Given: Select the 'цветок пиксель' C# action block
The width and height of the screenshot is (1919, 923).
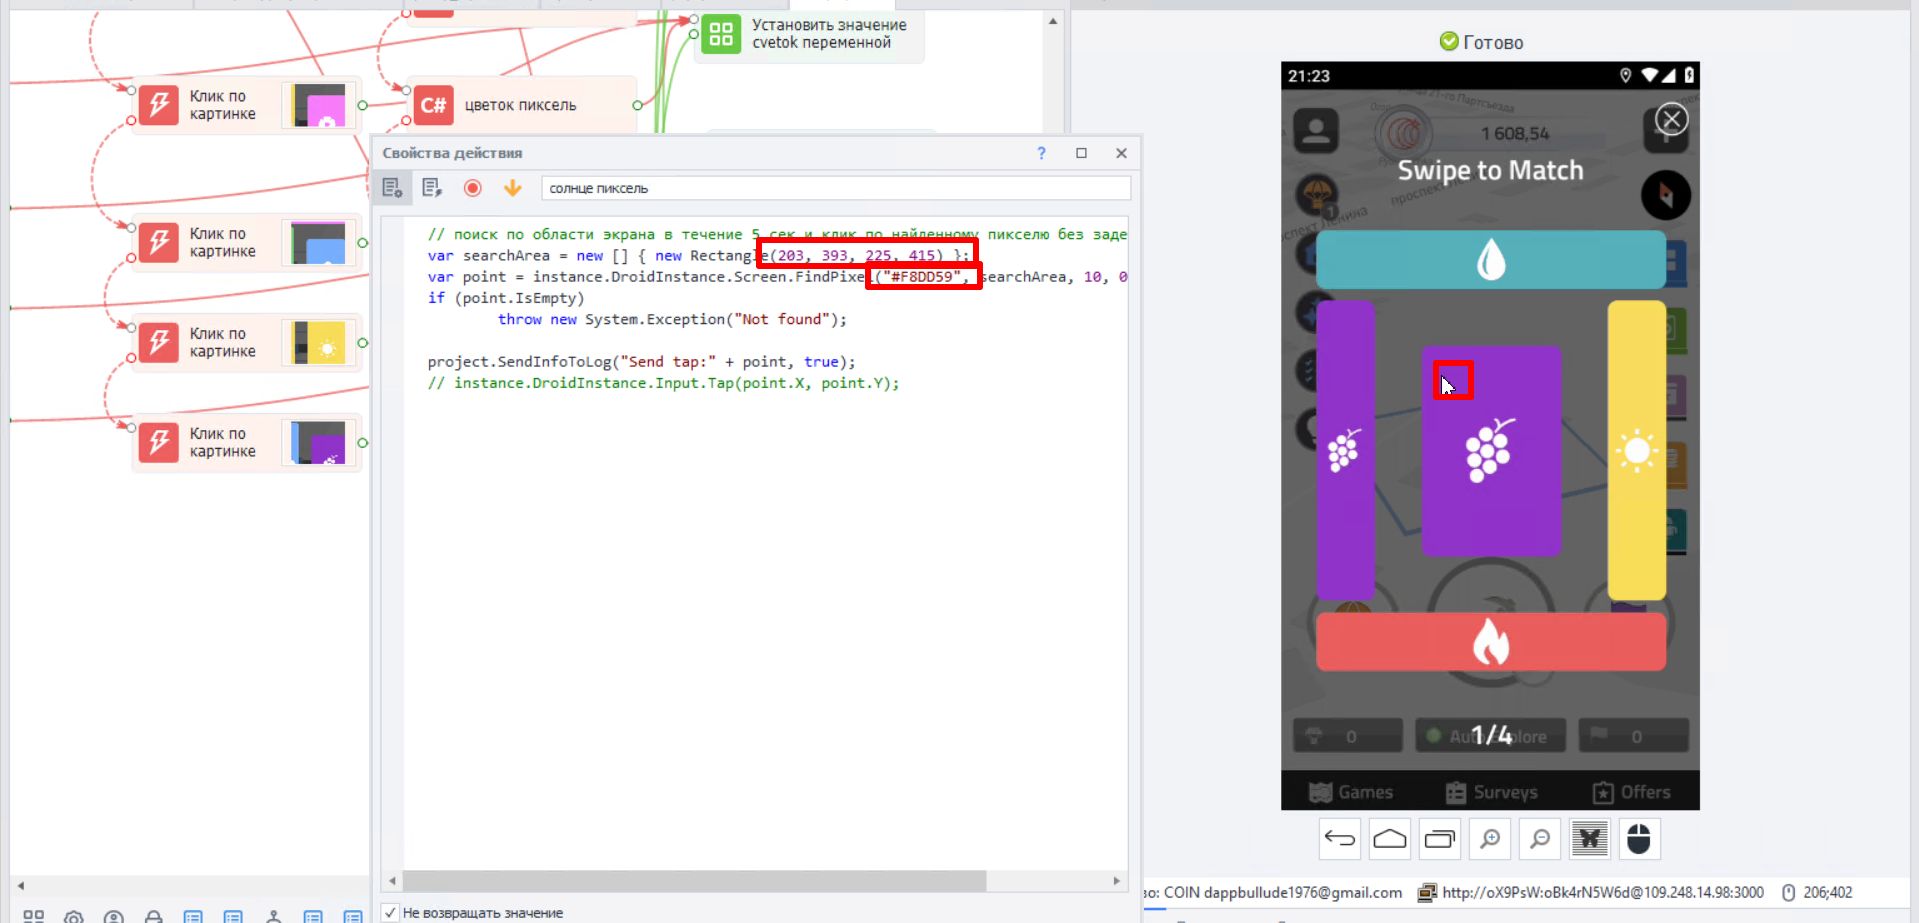Looking at the screenshot, I should [520, 105].
